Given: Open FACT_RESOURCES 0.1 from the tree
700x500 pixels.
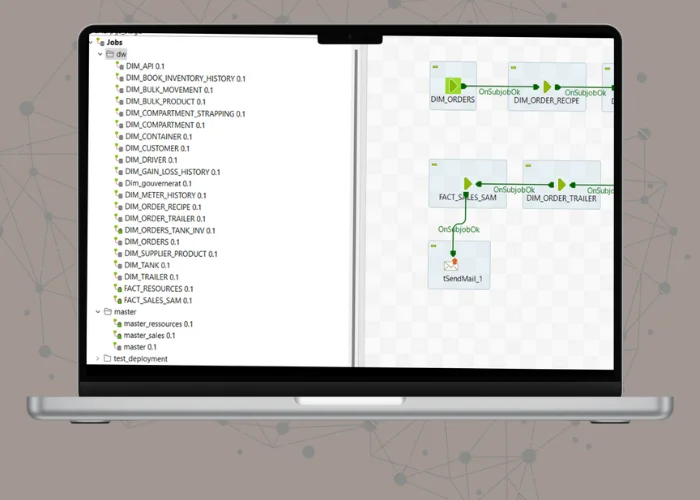Looking at the screenshot, I should click(158, 288).
